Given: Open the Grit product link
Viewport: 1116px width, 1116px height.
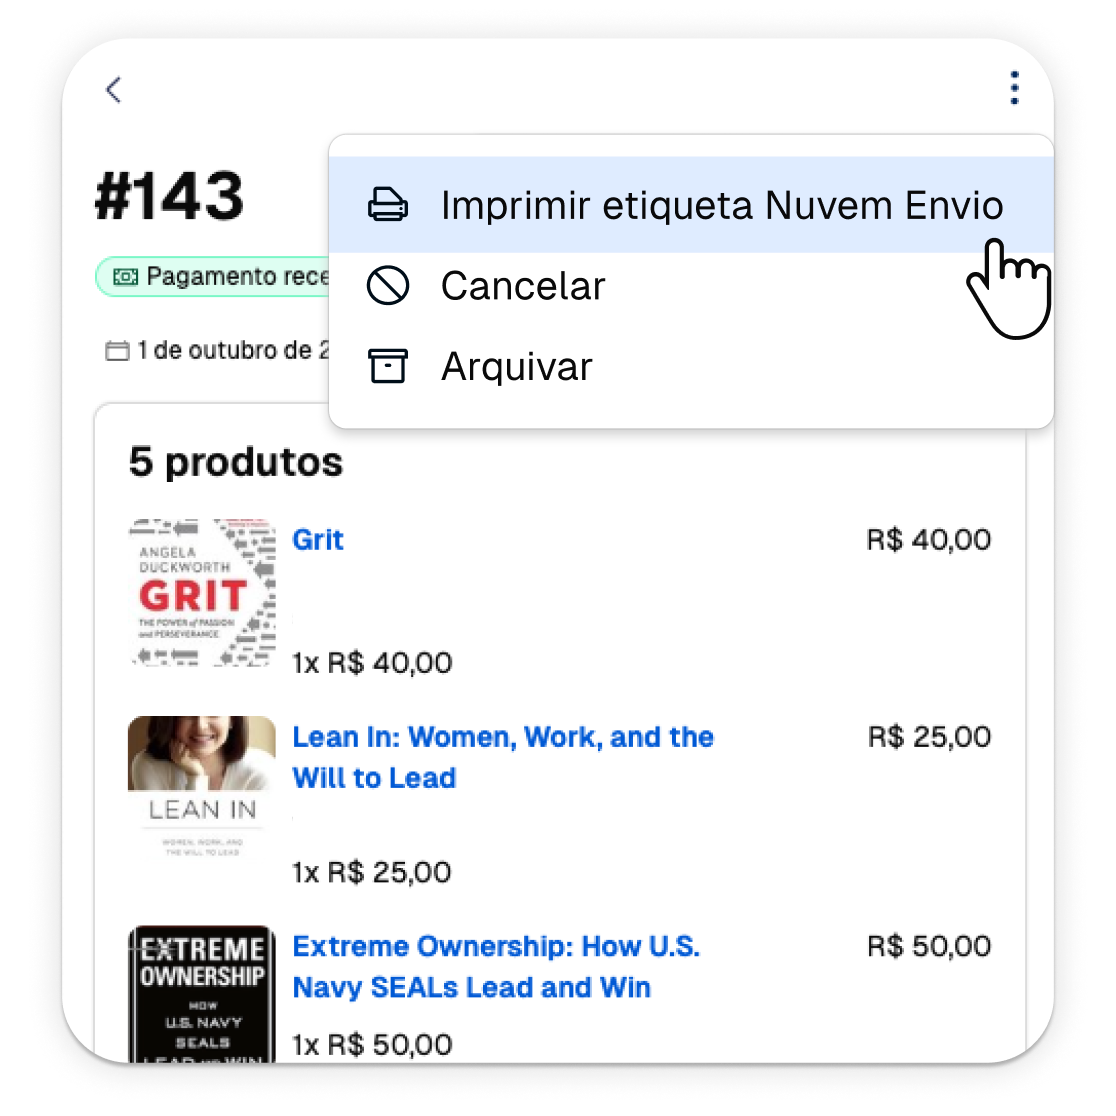Looking at the screenshot, I should point(318,539).
